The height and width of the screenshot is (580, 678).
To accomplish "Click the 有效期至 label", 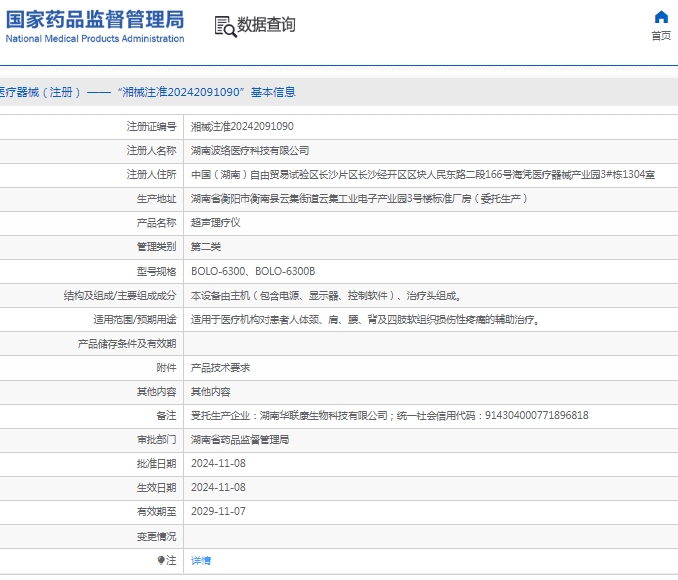I will [157, 512].
